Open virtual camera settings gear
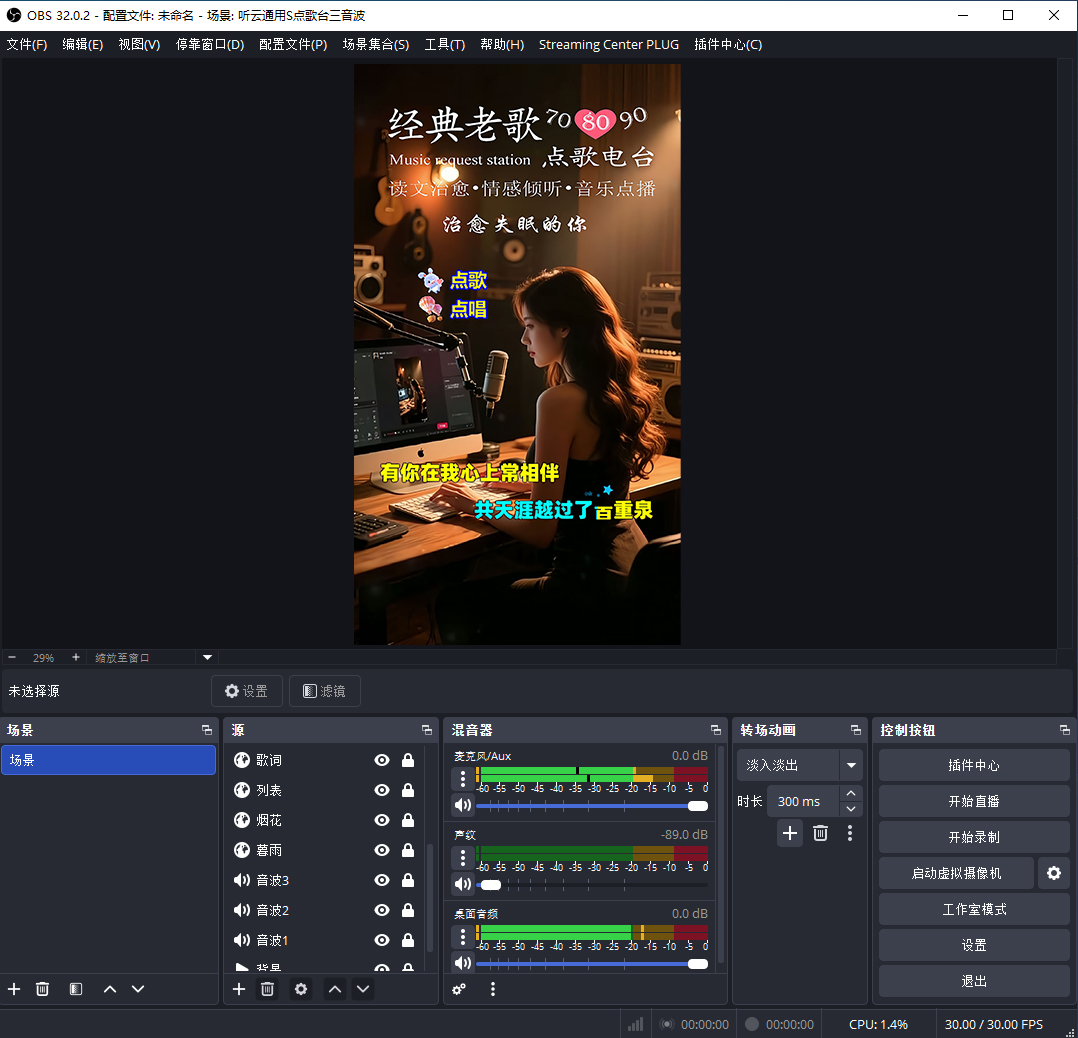Viewport: 1078px width, 1038px height. (1053, 873)
